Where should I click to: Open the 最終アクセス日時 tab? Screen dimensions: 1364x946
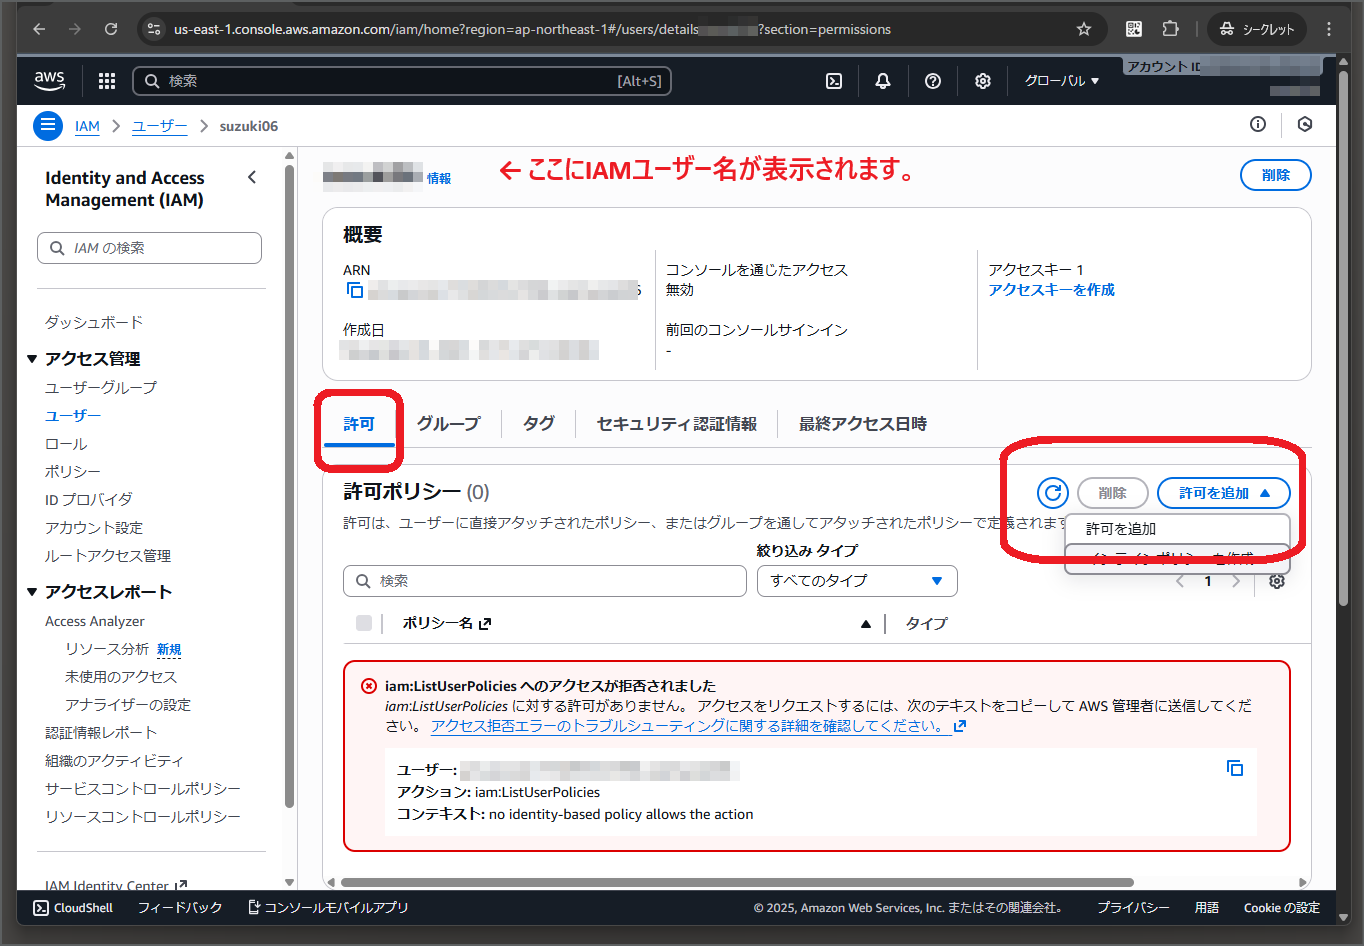click(x=862, y=424)
